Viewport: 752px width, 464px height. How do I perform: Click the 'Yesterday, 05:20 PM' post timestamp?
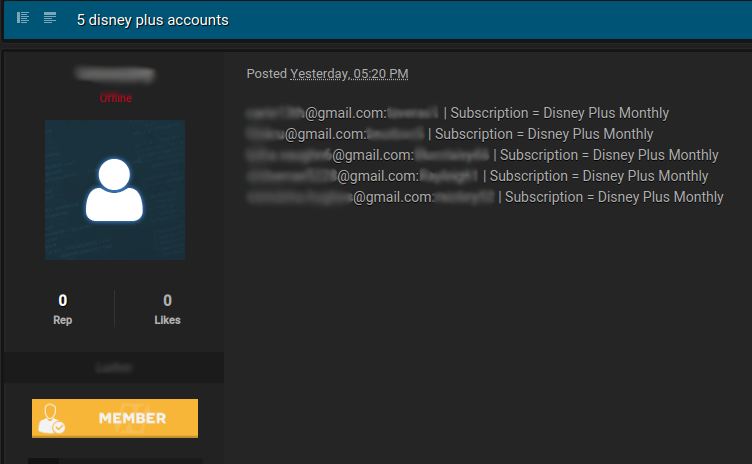(x=349, y=74)
